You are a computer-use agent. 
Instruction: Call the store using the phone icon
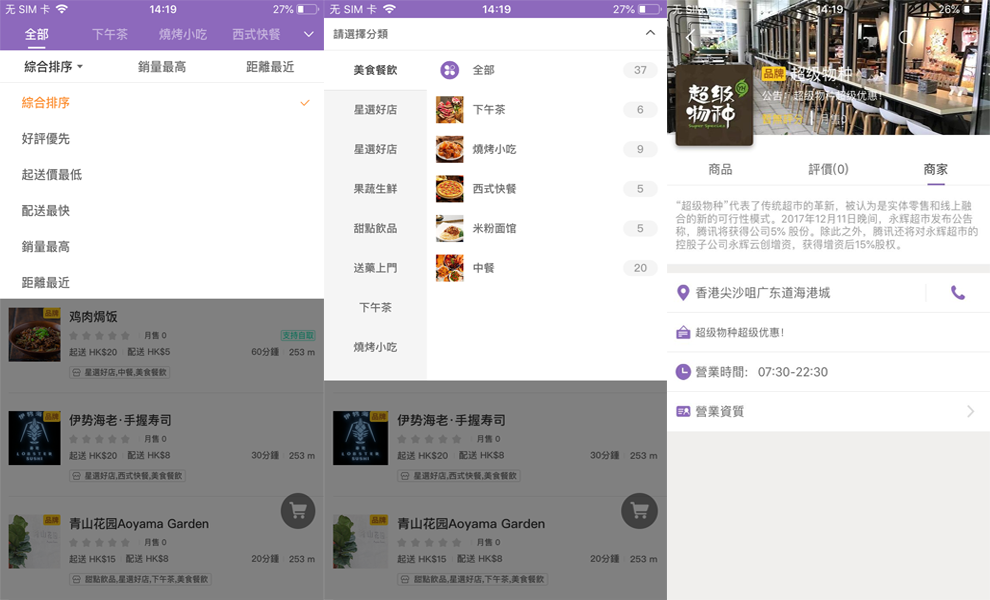pos(958,292)
